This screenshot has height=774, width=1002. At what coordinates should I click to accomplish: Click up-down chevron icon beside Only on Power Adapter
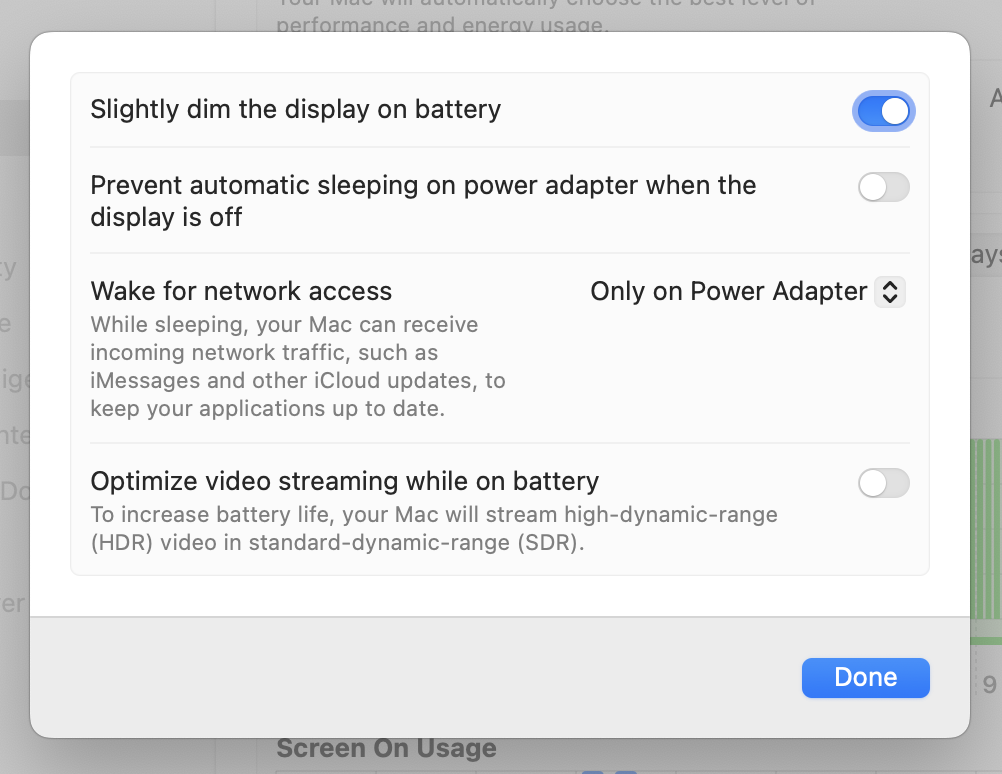click(x=890, y=291)
